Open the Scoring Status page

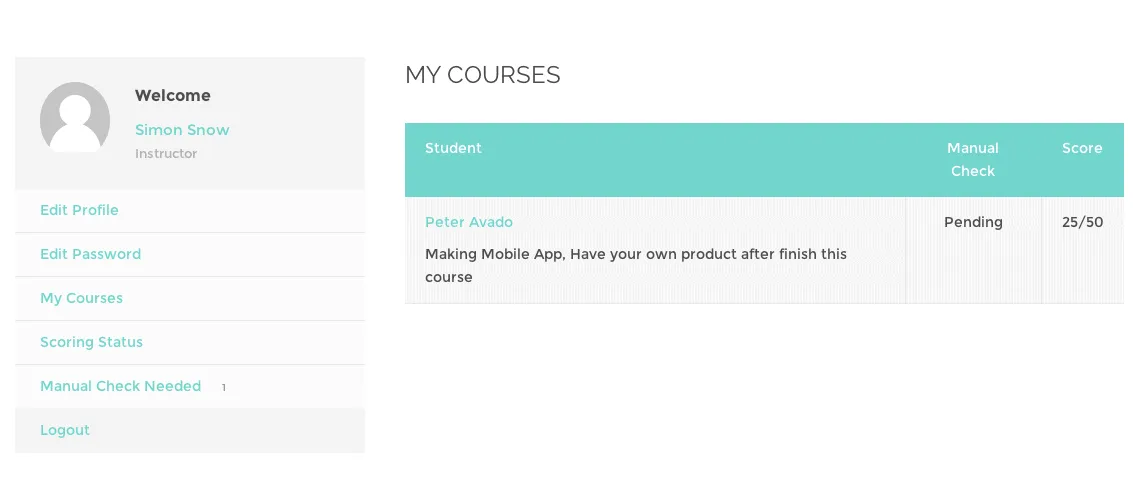pyautogui.click(x=91, y=342)
